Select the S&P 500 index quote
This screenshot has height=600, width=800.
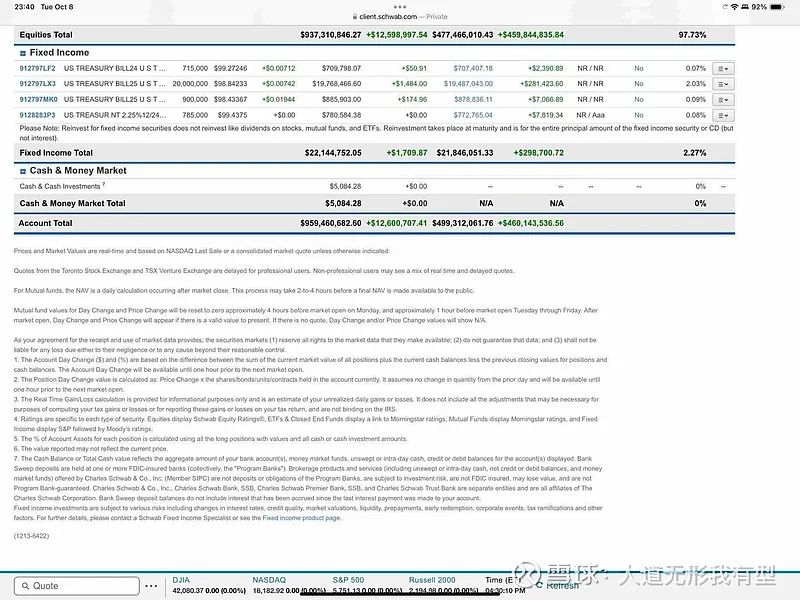point(367,585)
